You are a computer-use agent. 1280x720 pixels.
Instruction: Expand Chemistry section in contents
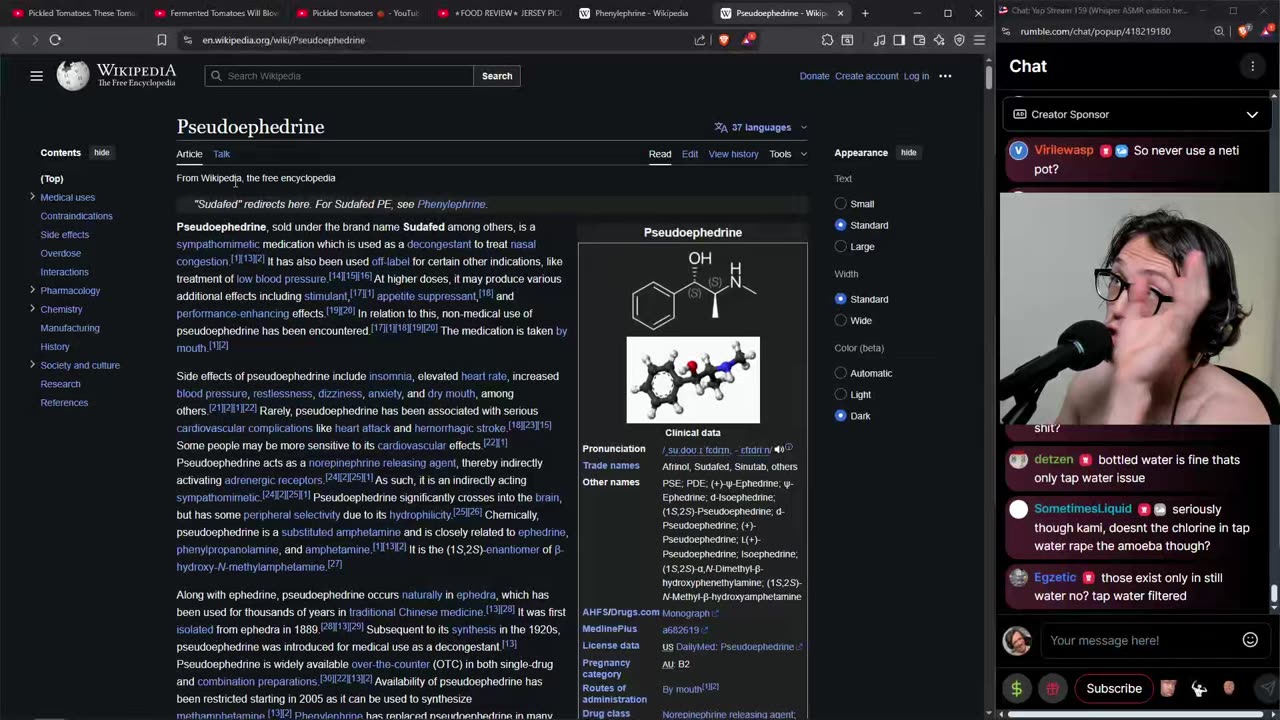point(32,309)
